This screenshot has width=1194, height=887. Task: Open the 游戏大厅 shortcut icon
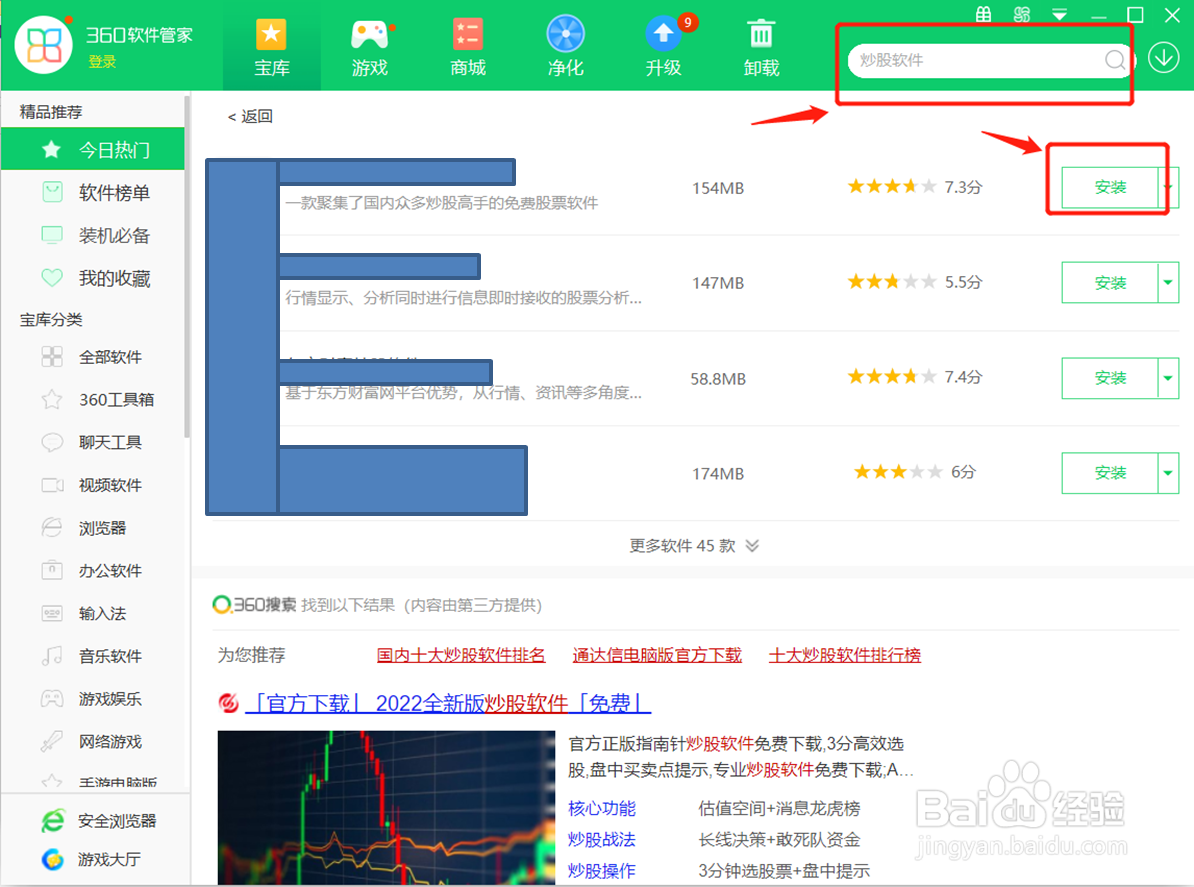click(x=53, y=860)
